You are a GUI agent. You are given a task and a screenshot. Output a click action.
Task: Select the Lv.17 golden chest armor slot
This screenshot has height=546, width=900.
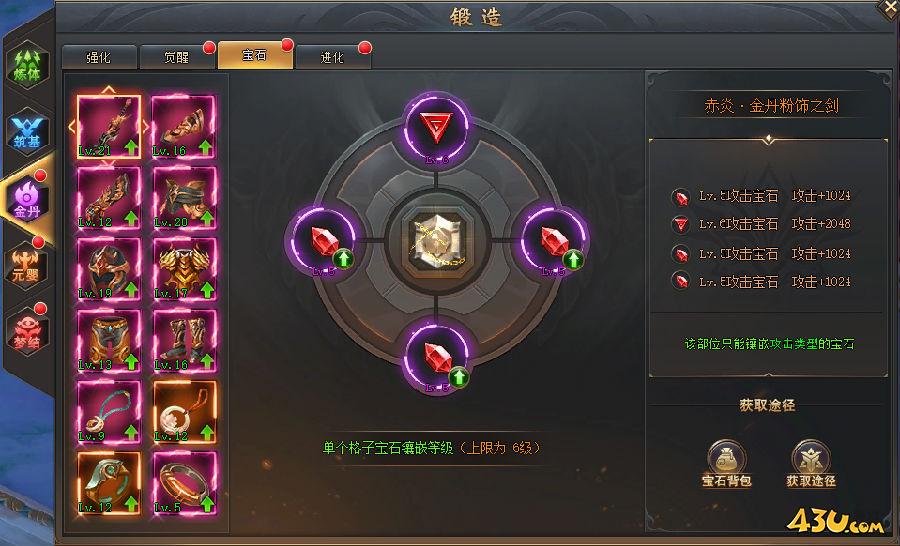coord(184,269)
